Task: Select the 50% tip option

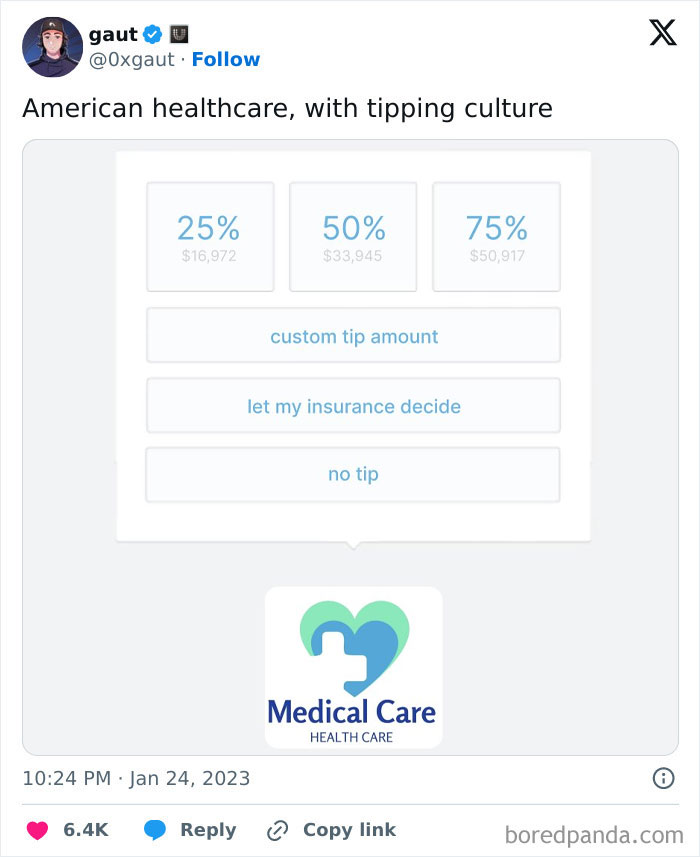Action: [x=353, y=236]
